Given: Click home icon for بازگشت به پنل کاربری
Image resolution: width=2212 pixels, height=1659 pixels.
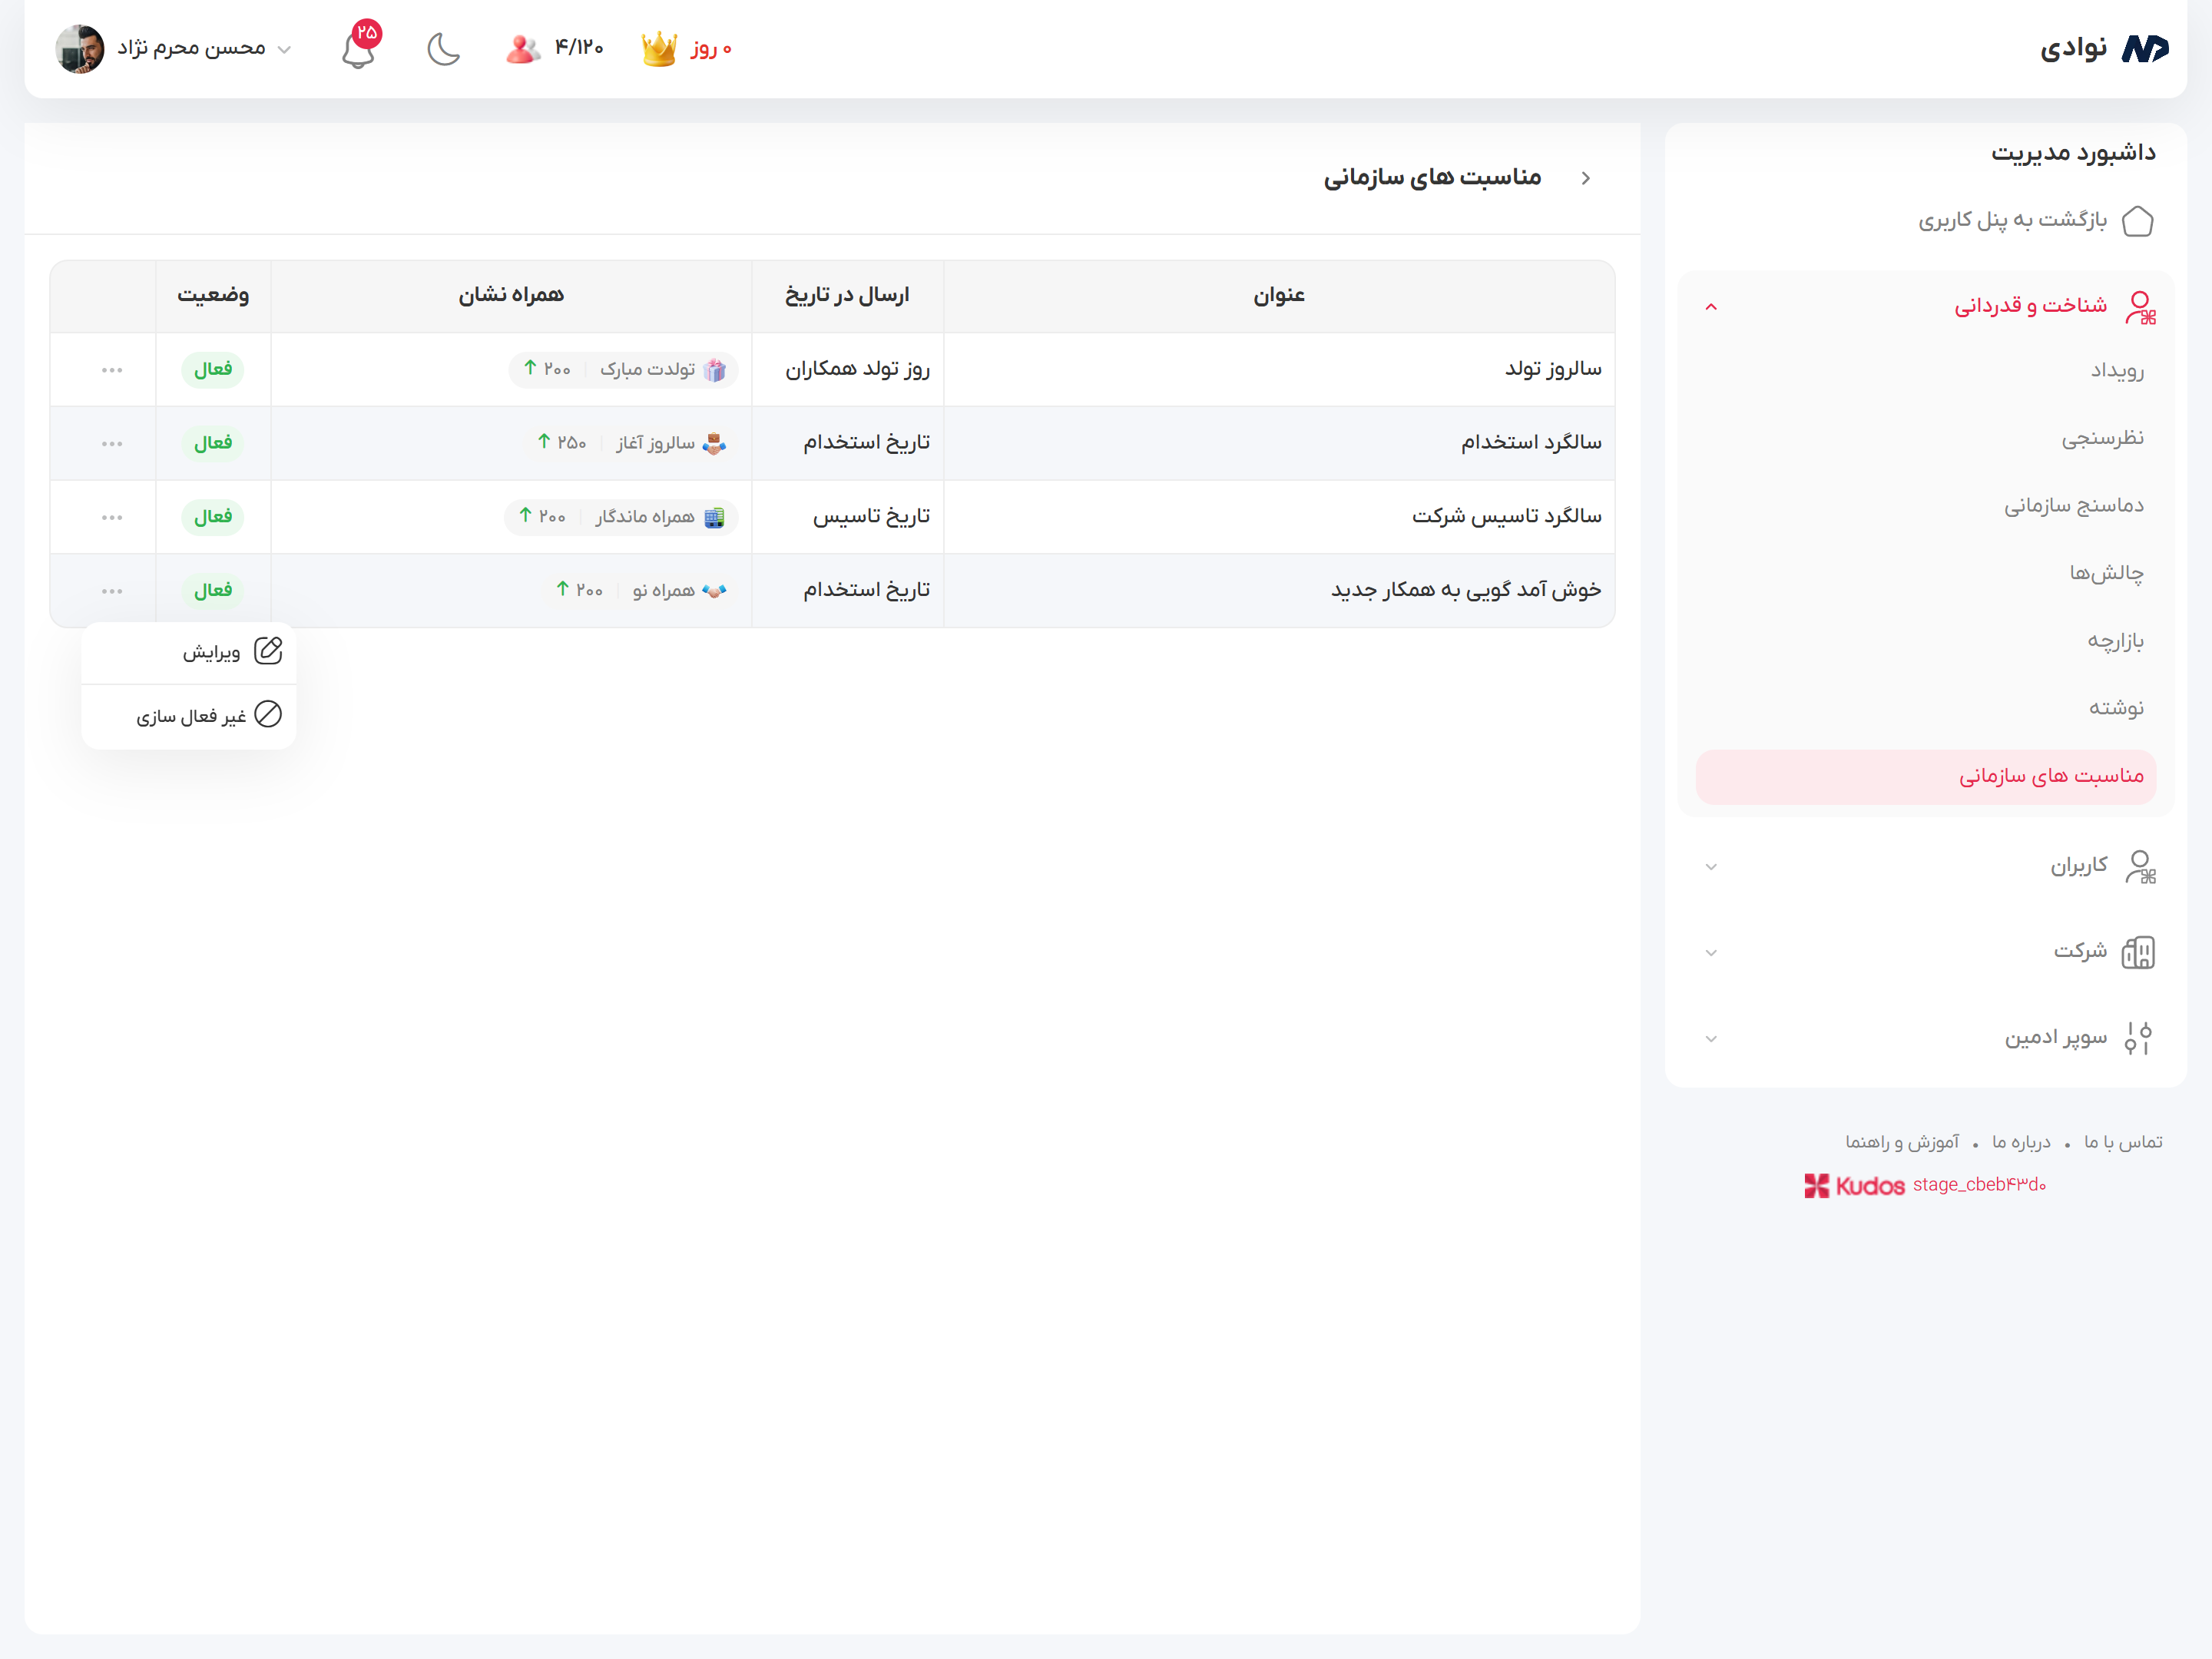Looking at the screenshot, I should 2137,220.
